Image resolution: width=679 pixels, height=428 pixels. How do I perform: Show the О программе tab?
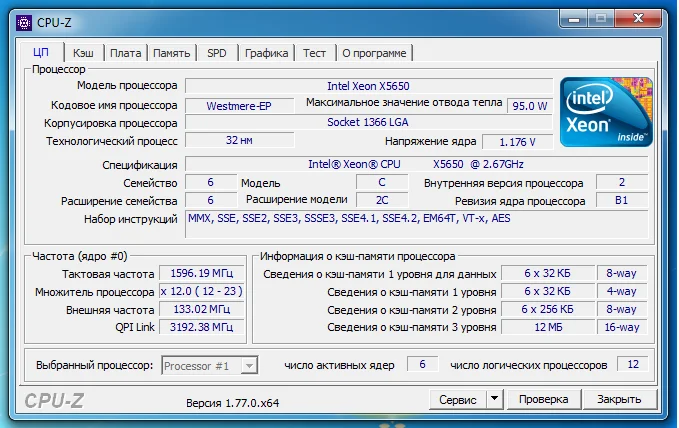click(x=374, y=53)
